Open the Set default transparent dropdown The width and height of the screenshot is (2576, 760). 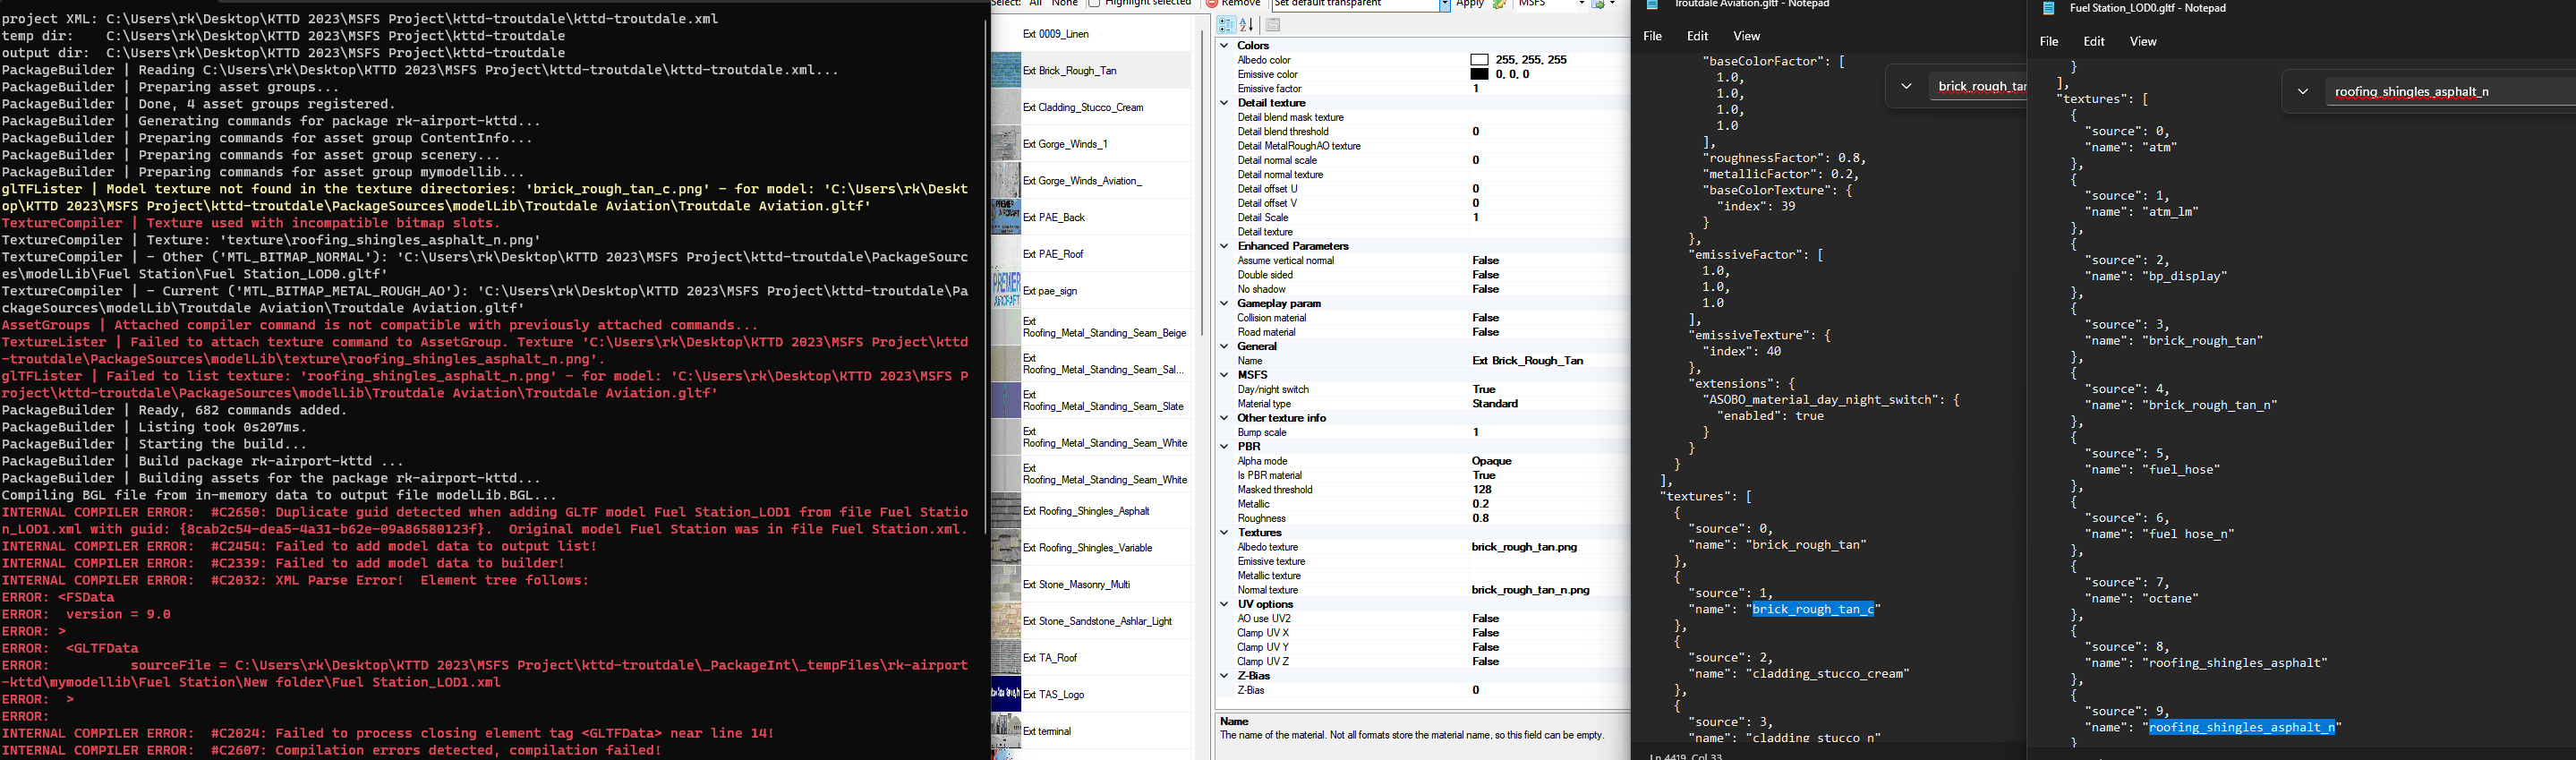[1444, 5]
